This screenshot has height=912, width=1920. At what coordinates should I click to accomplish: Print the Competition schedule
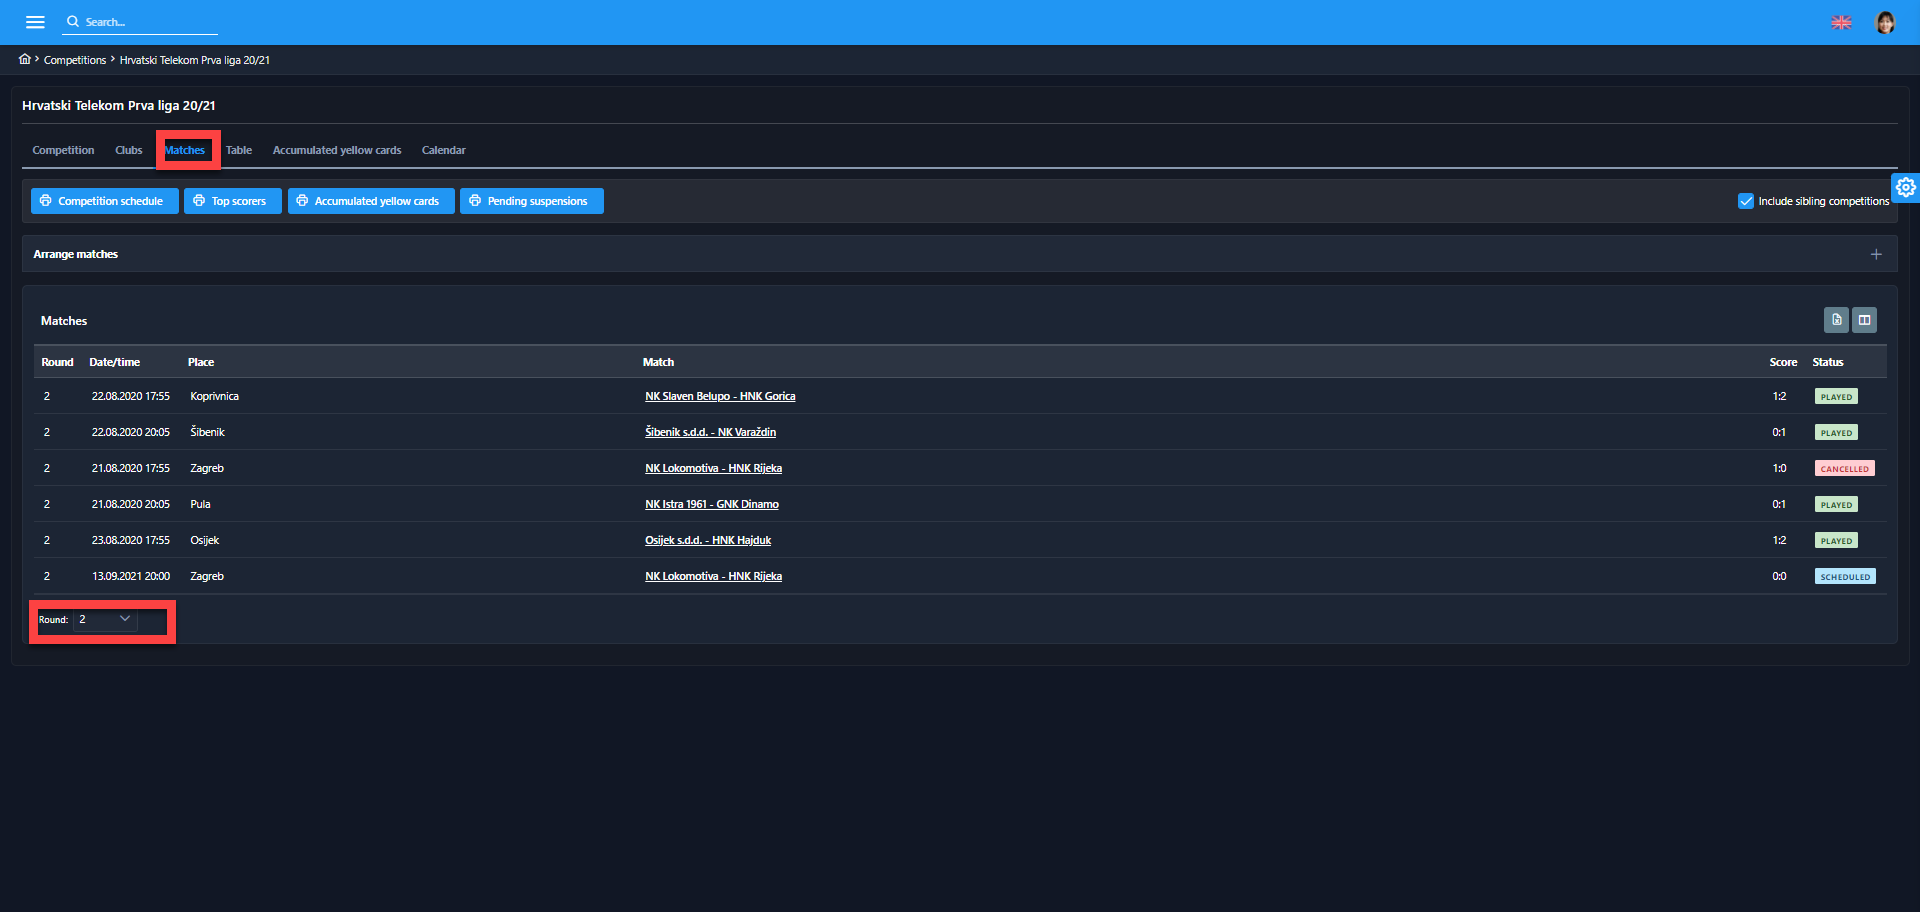[104, 201]
